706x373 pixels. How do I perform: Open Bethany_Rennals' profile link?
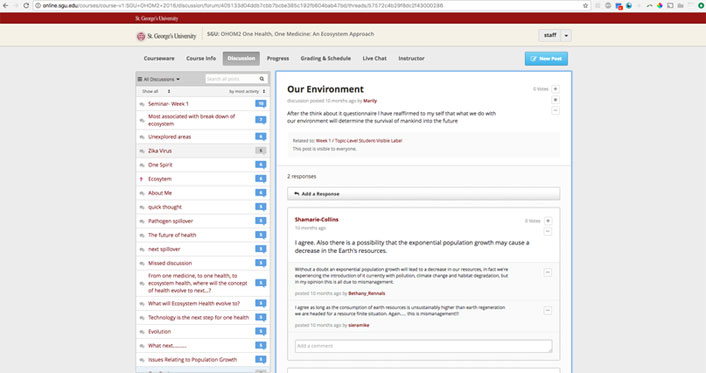pos(367,293)
